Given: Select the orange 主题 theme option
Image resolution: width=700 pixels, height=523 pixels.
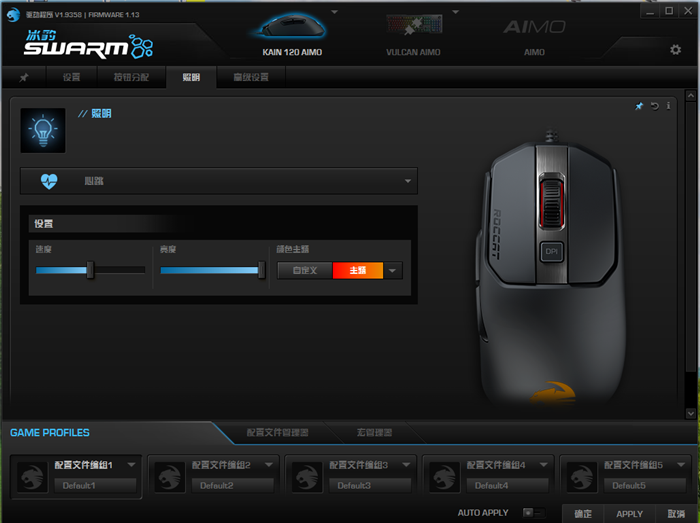Looking at the screenshot, I should [357, 270].
